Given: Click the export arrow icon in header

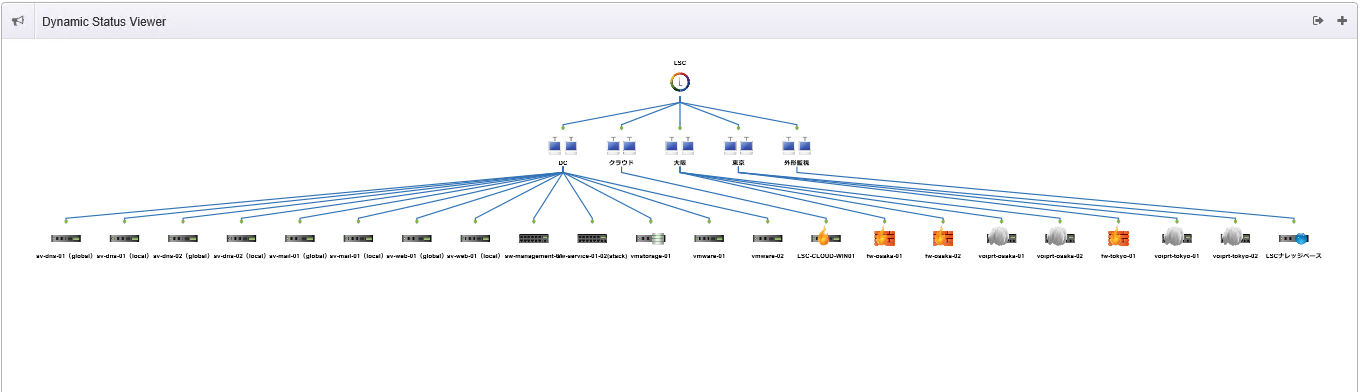Looking at the screenshot, I should tap(1318, 21).
